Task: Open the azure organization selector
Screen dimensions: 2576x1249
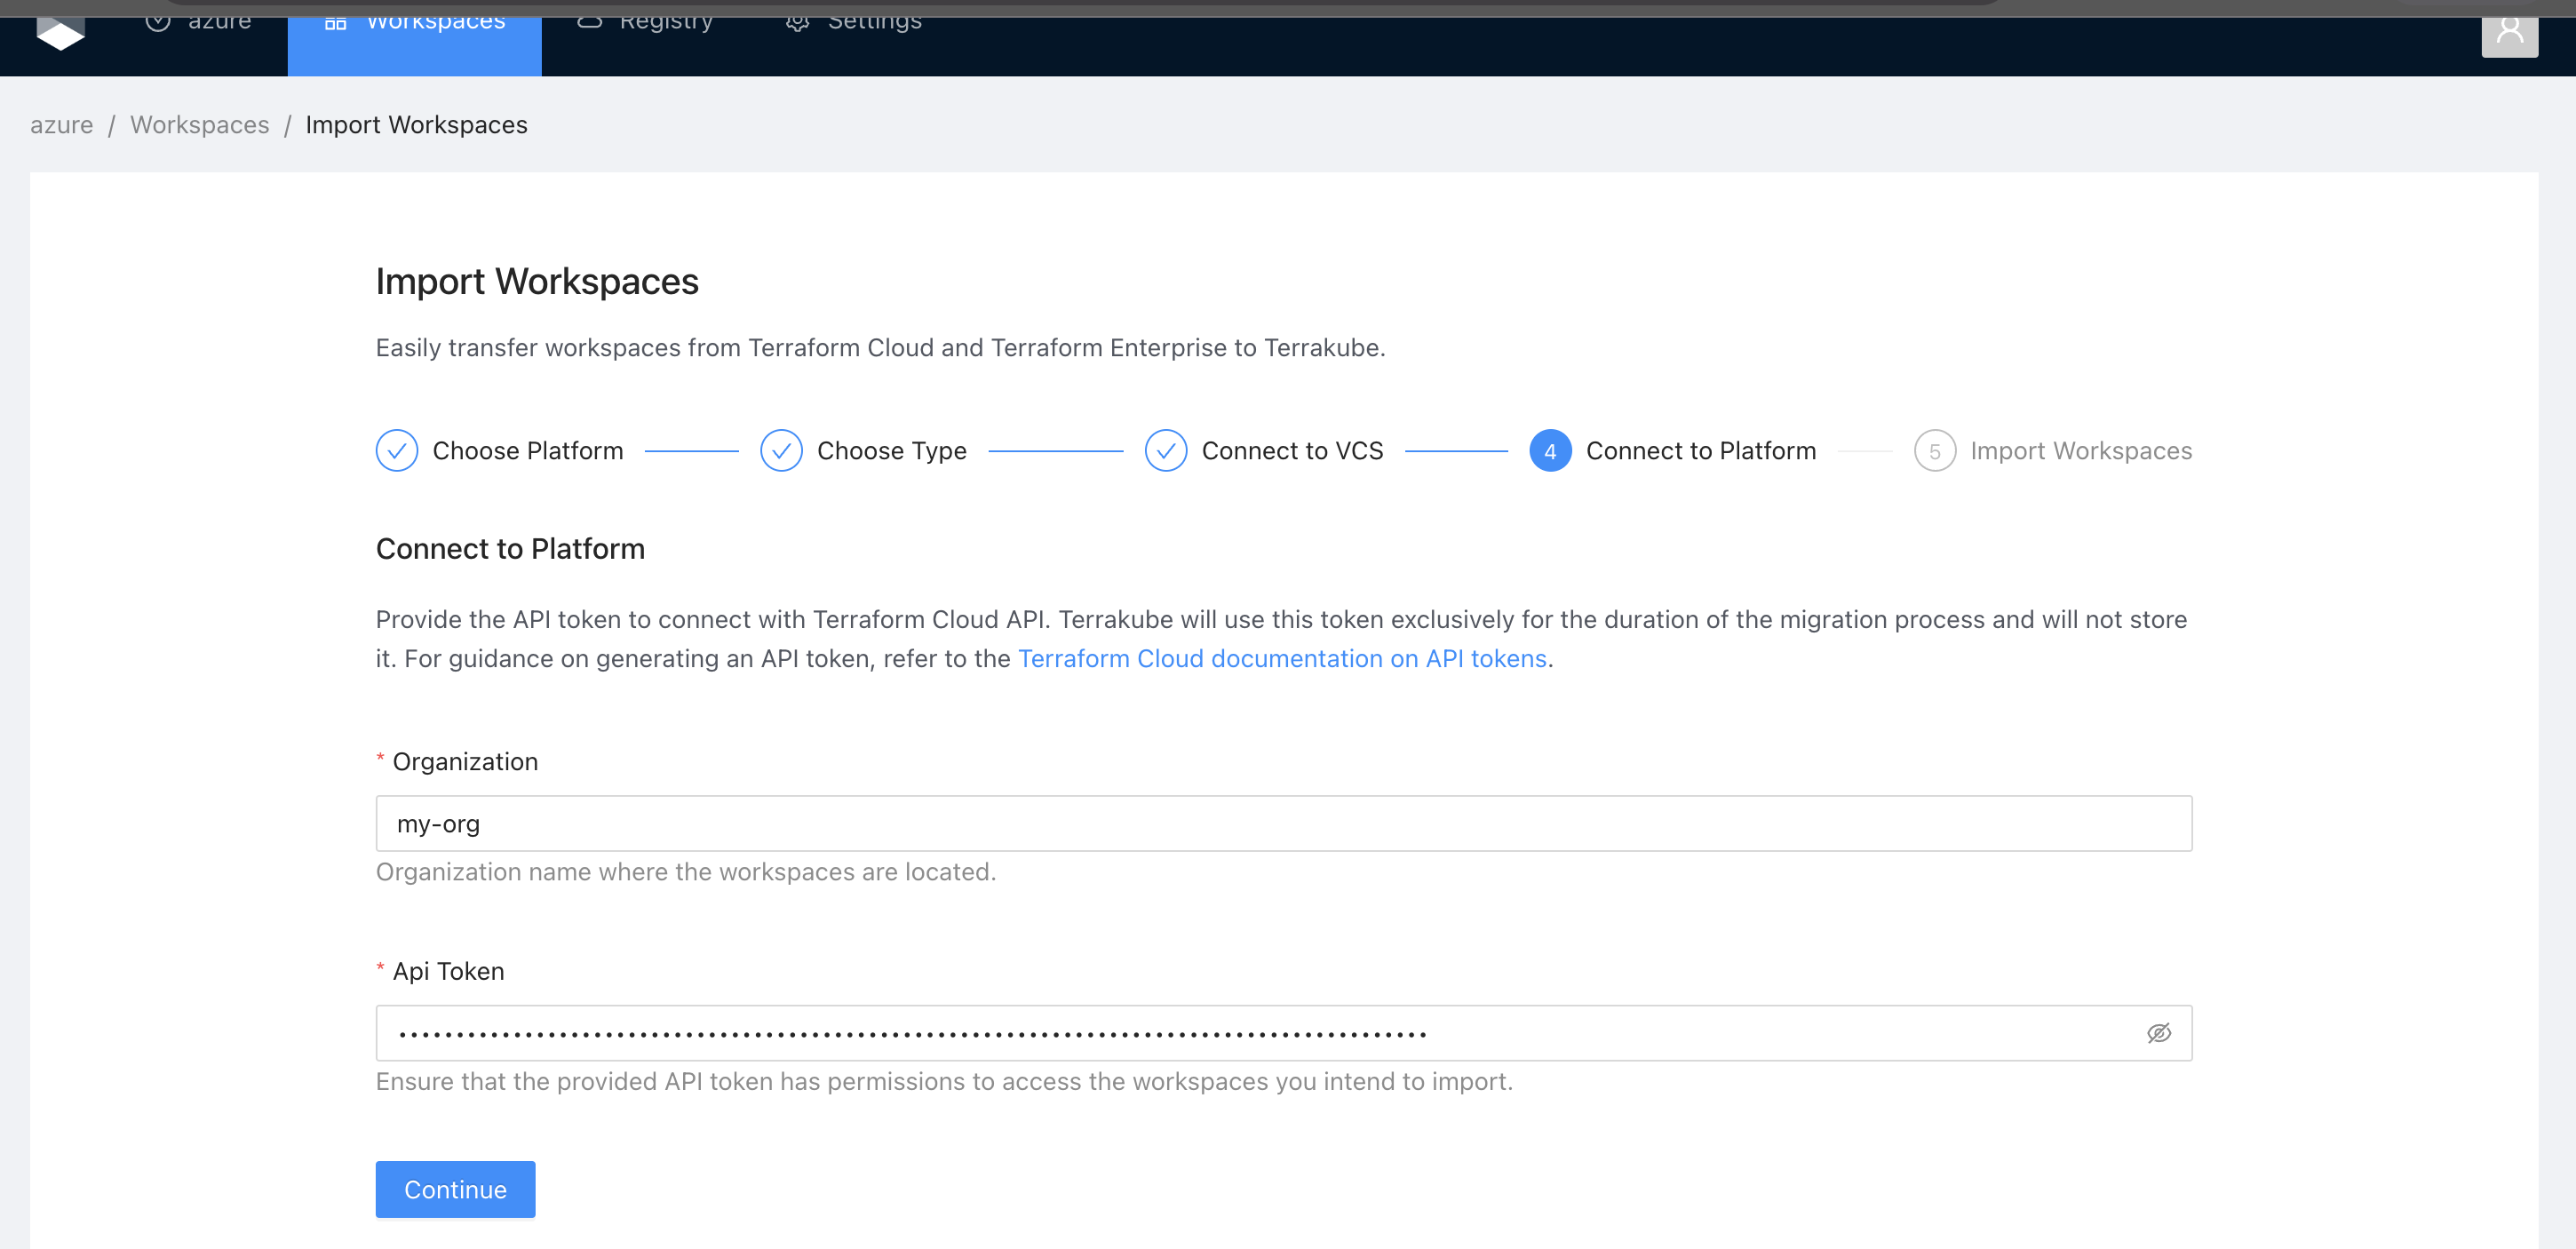Action: 199,22
